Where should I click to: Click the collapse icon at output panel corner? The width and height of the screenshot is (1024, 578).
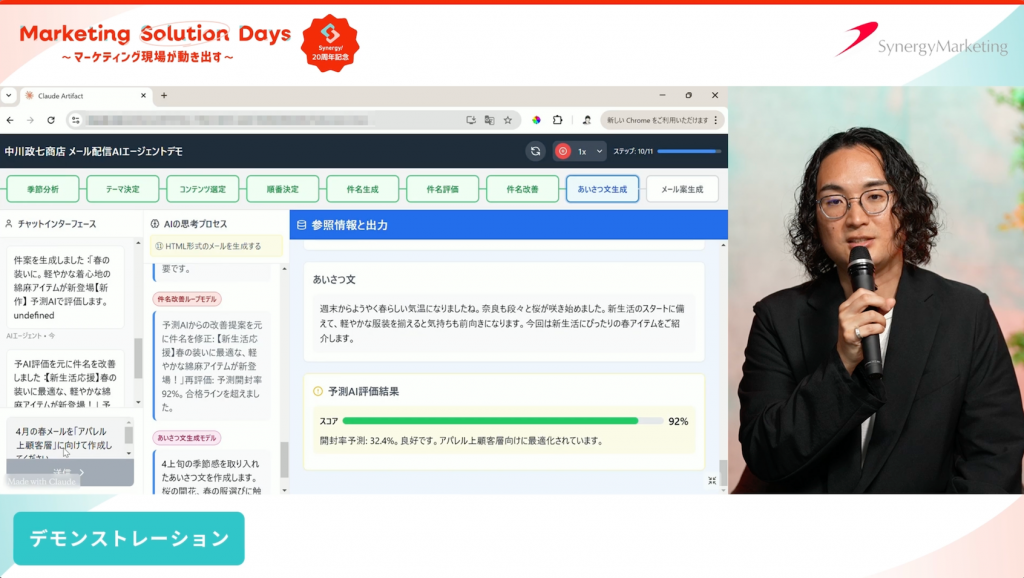tap(712, 481)
